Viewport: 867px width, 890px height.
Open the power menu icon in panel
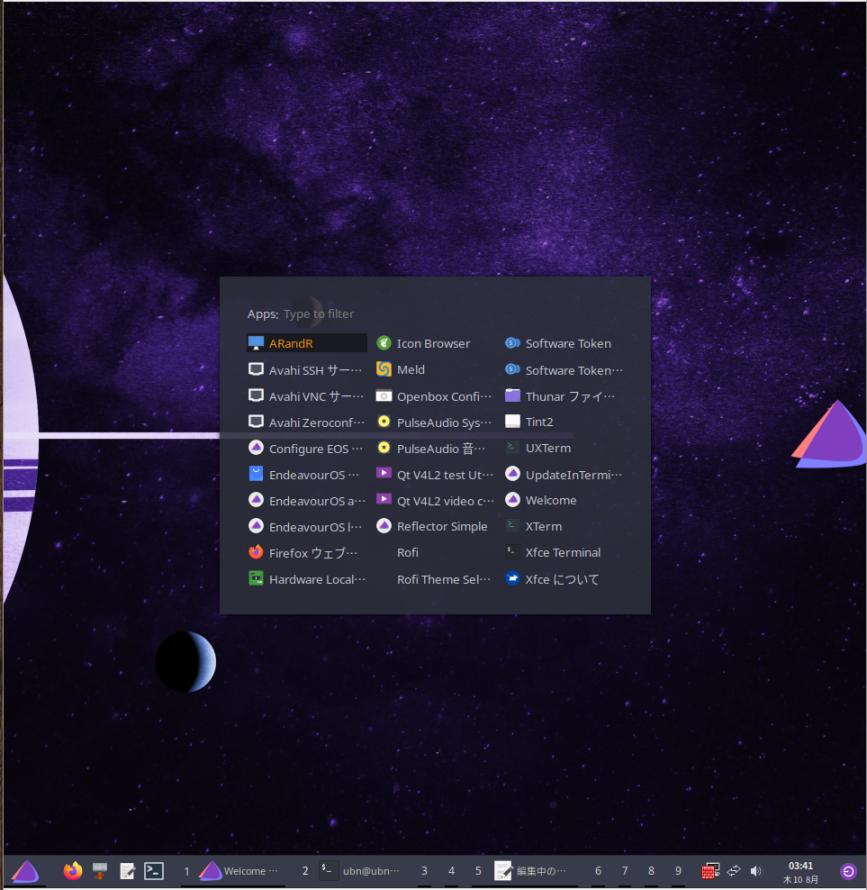[x=848, y=871]
